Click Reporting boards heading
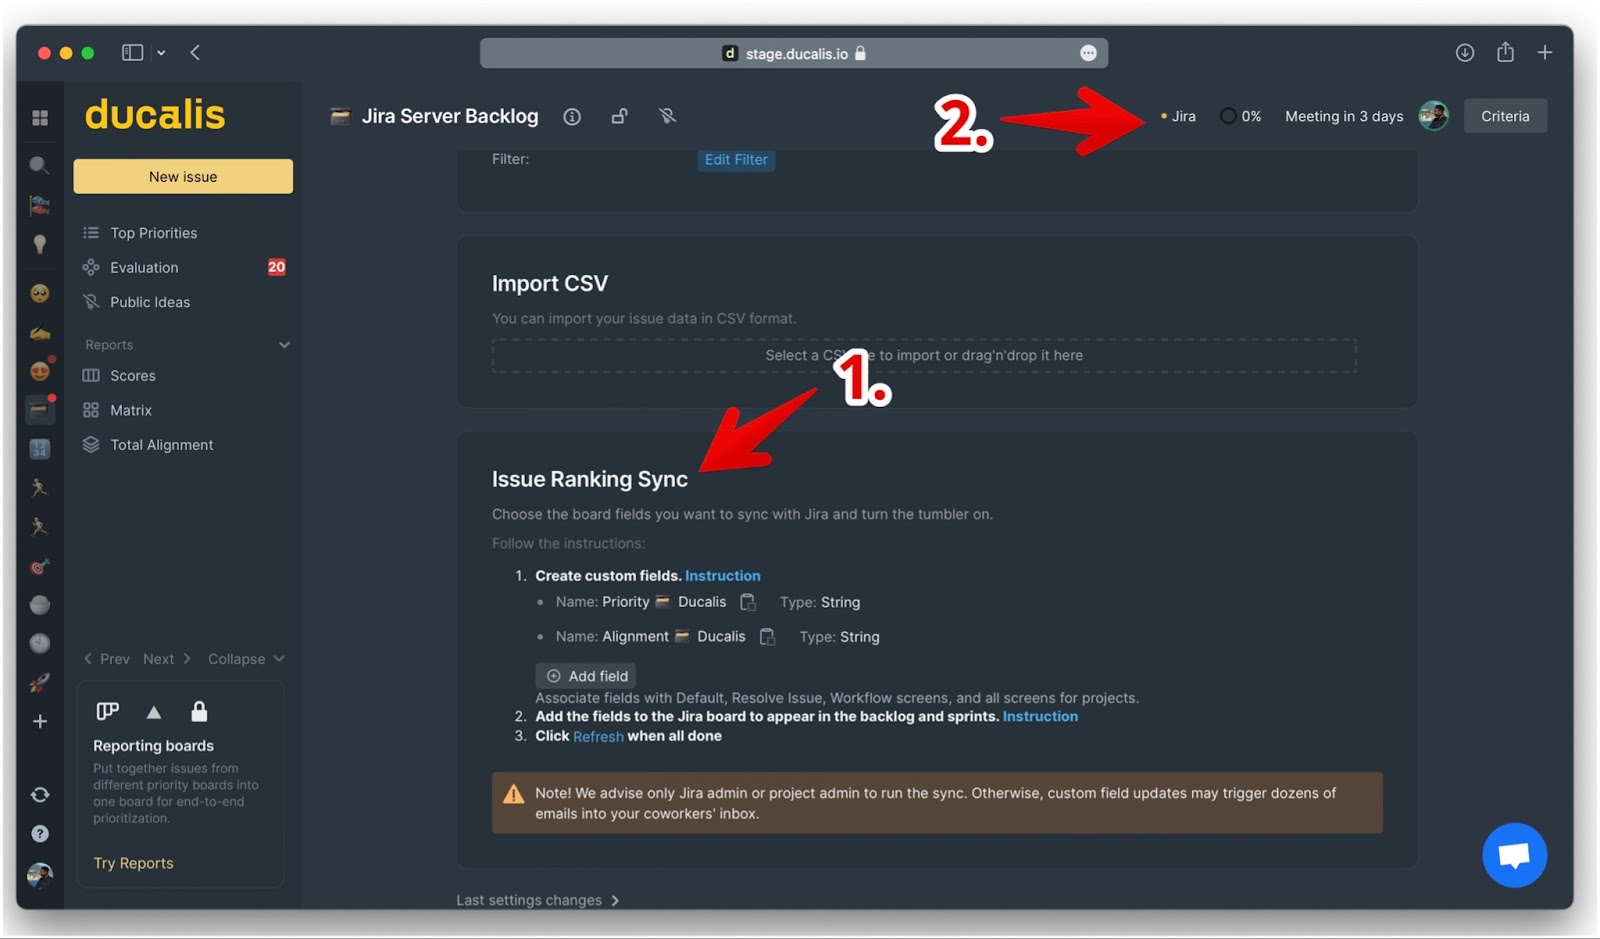1600x939 pixels. [x=153, y=746]
